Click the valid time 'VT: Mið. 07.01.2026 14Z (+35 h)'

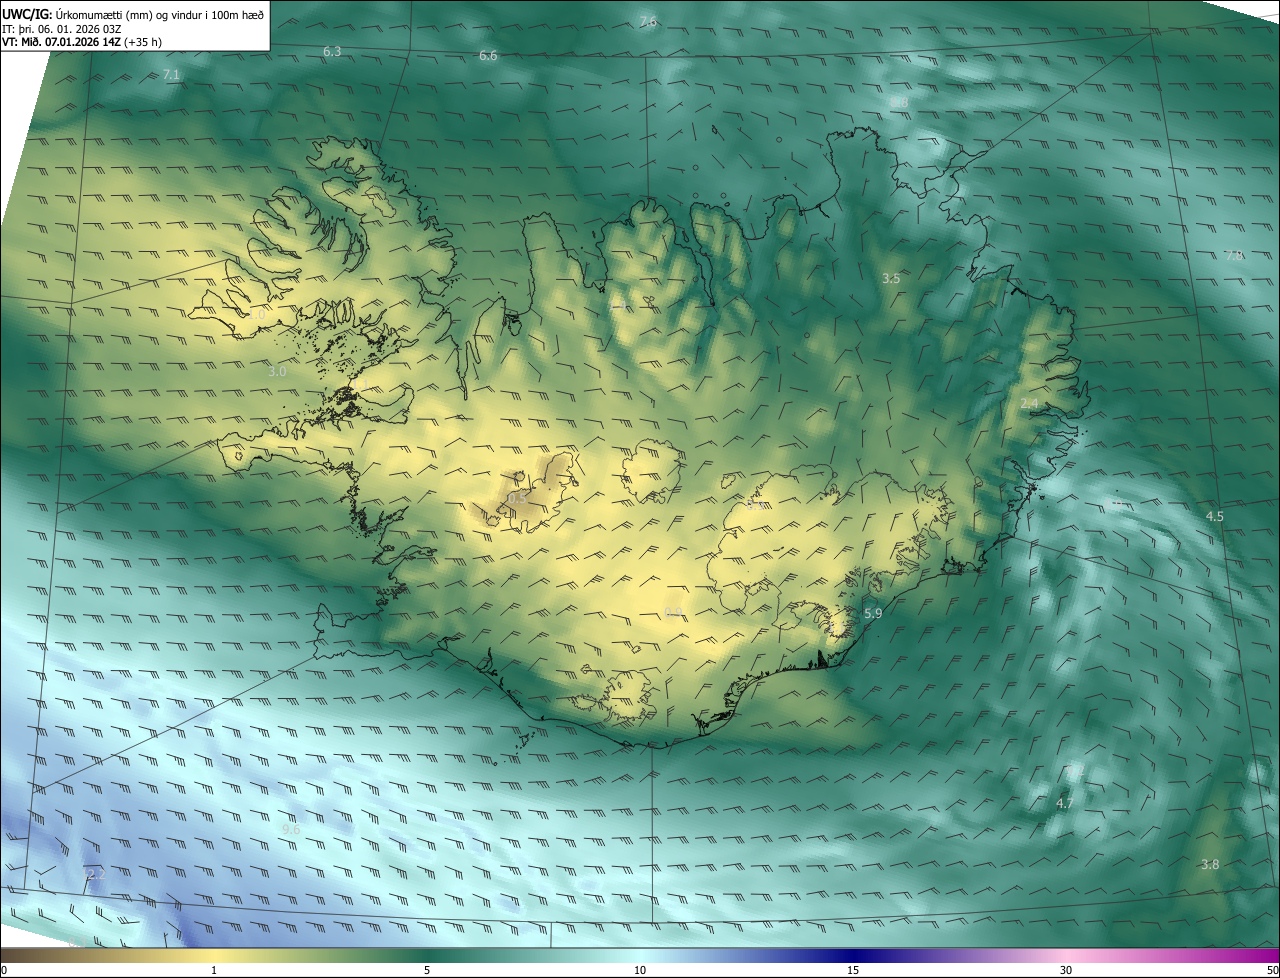click(x=82, y=42)
